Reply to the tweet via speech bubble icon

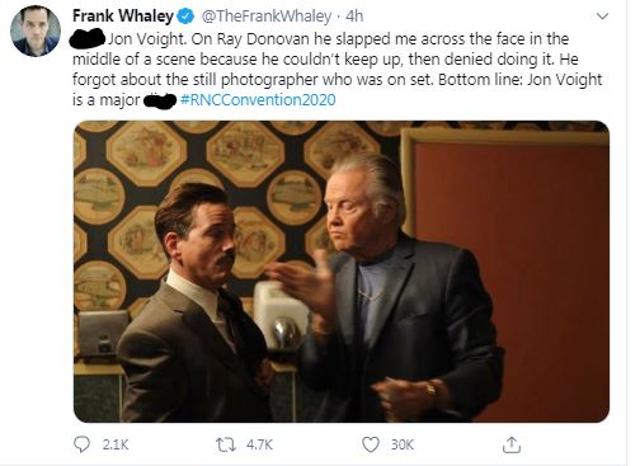pyautogui.click(x=83, y=442)
